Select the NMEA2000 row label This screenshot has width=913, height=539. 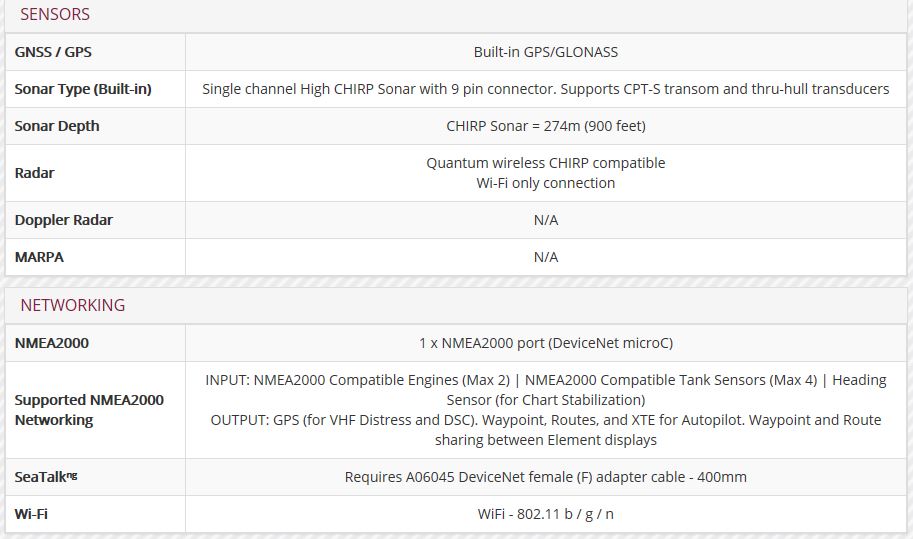[52, 343]
